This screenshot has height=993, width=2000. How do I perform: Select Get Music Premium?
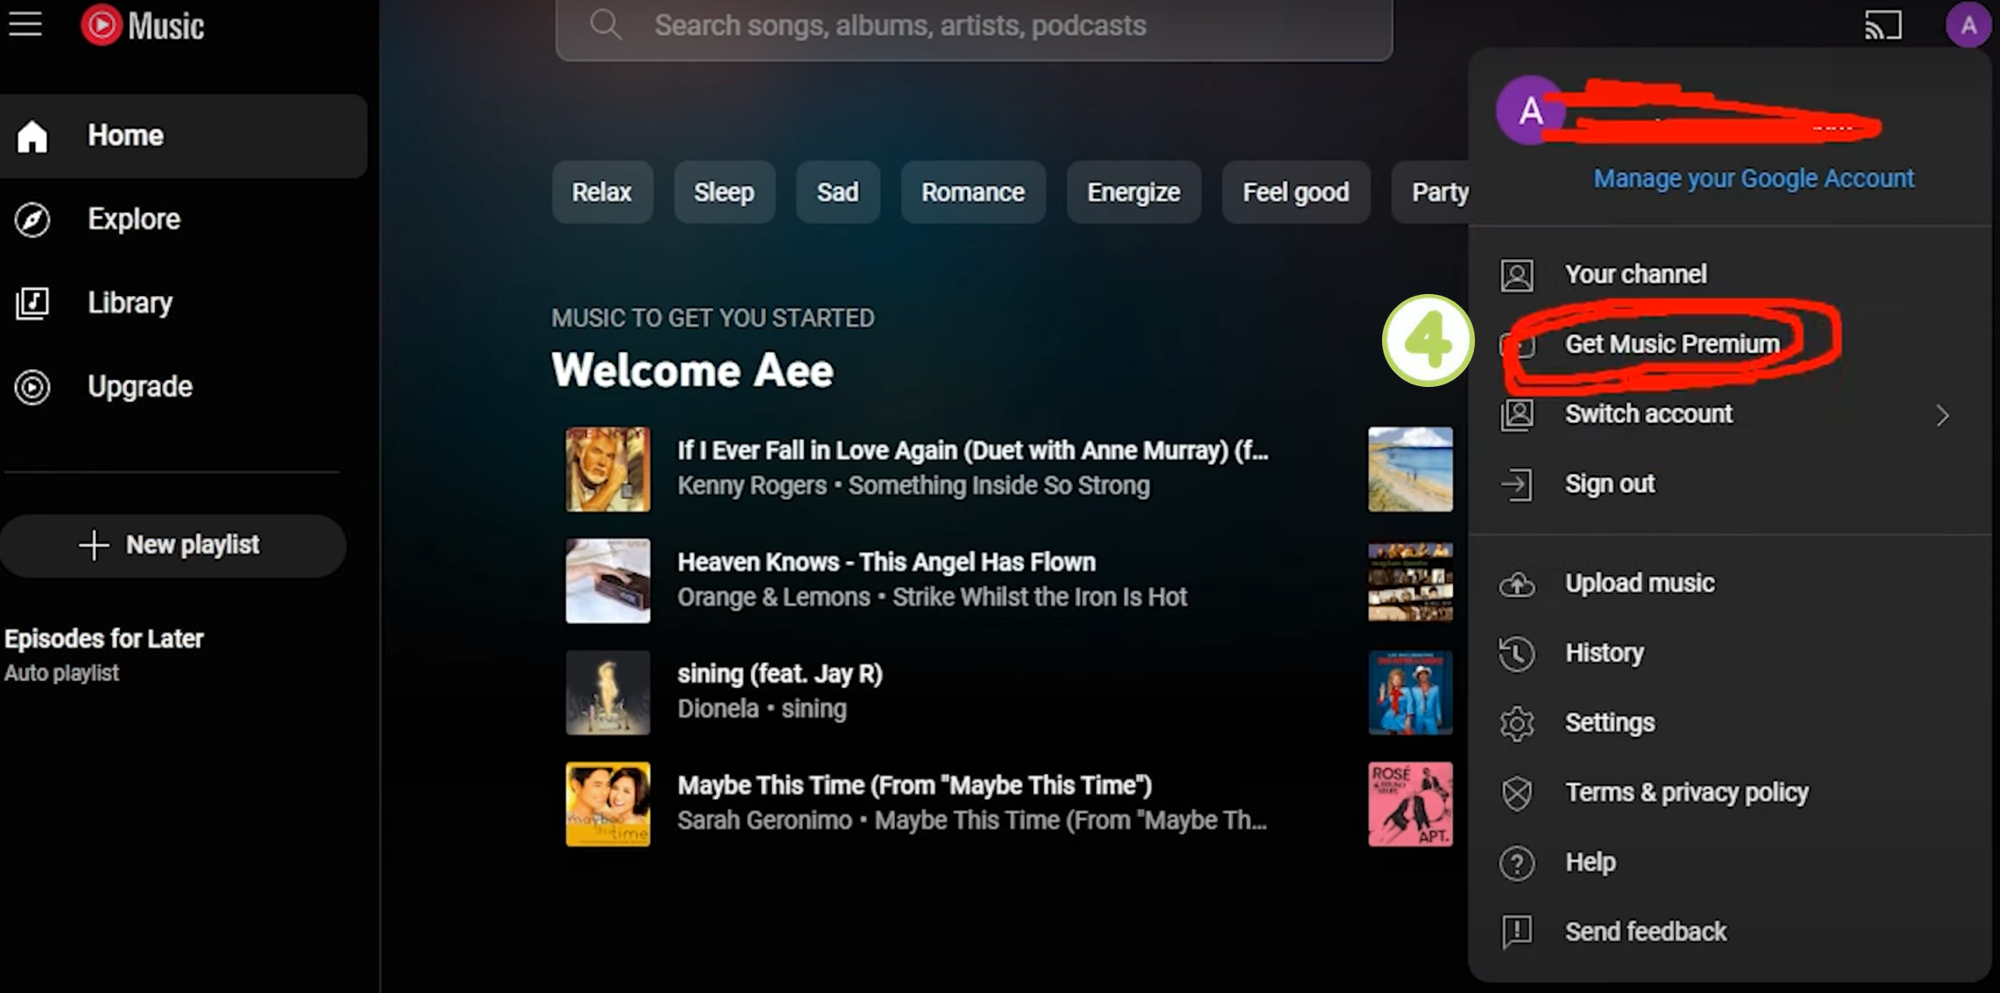pos(1730,344)
